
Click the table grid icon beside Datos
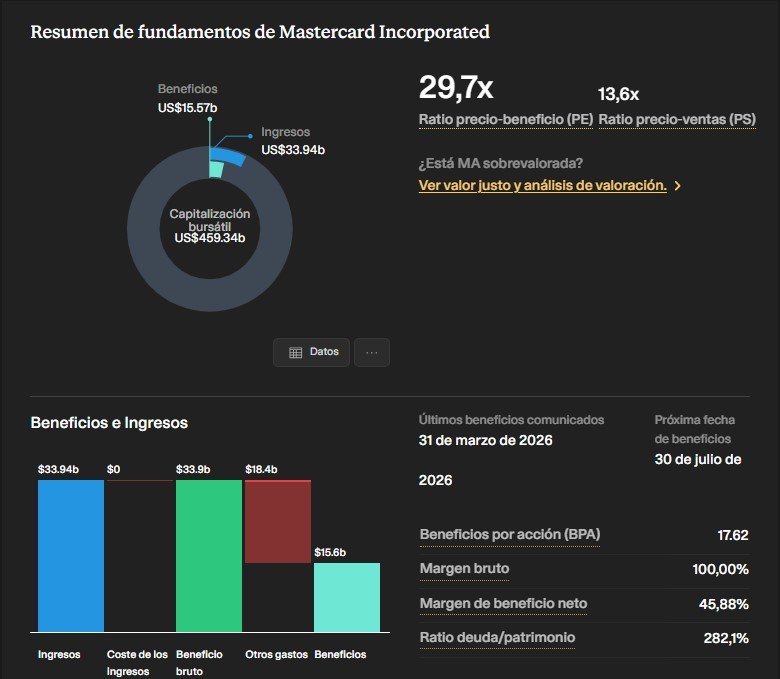click(295, 353)
